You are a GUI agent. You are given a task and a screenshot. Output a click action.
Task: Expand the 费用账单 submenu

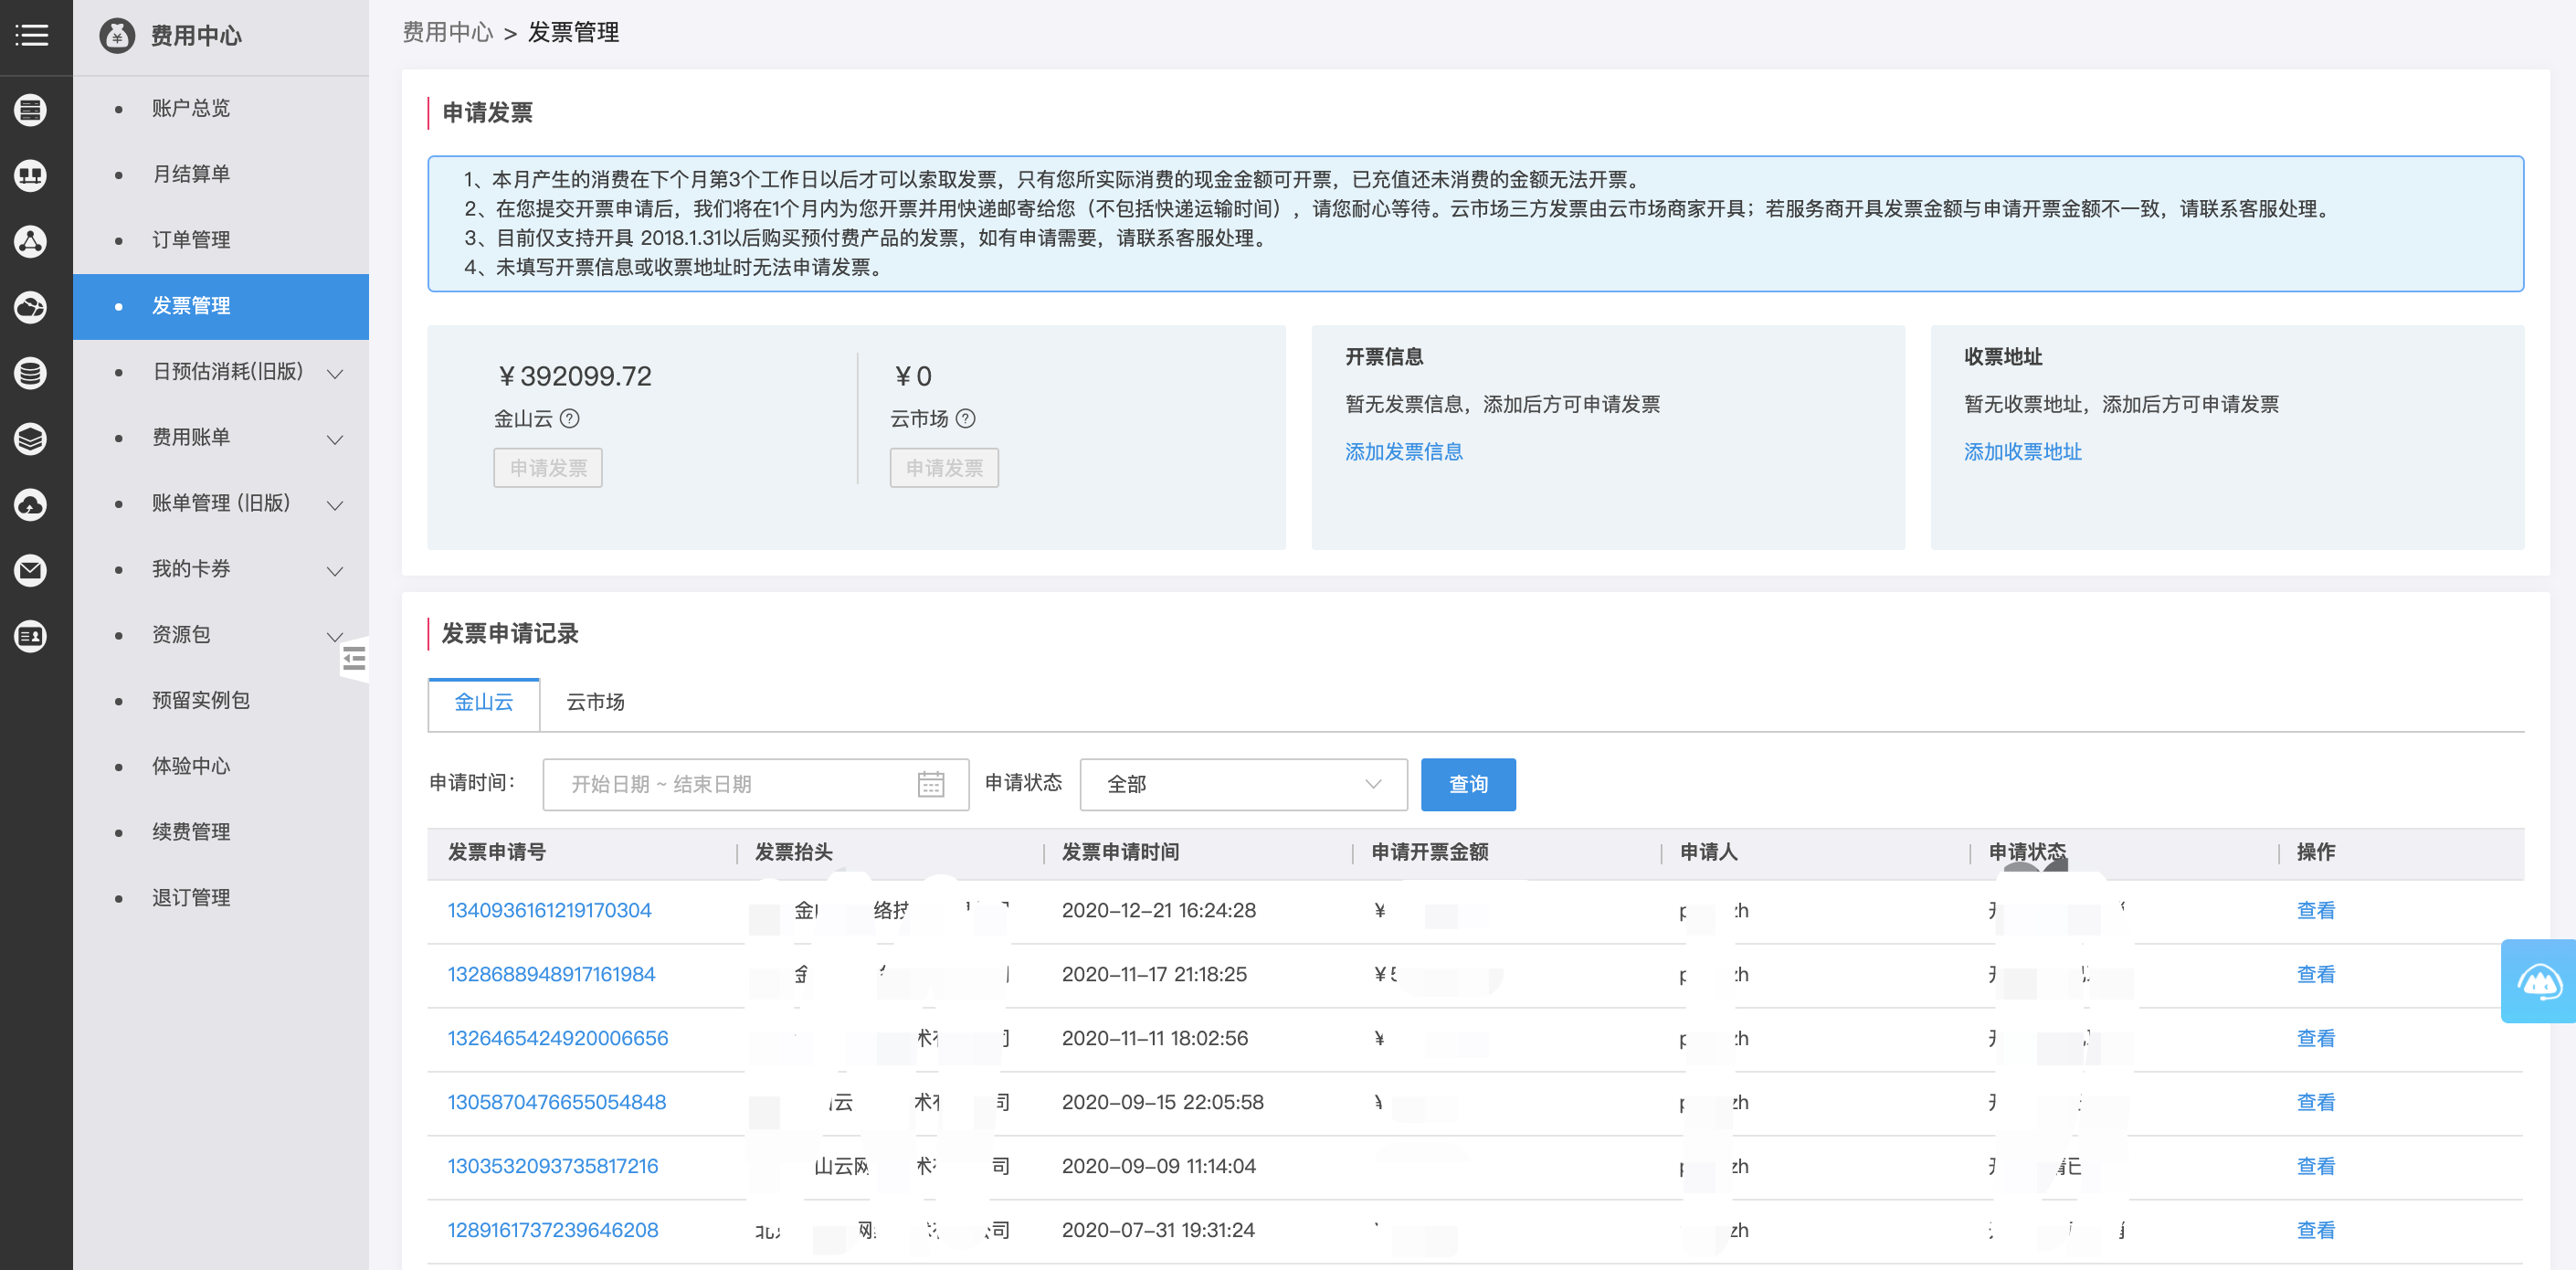pos(336,440)
